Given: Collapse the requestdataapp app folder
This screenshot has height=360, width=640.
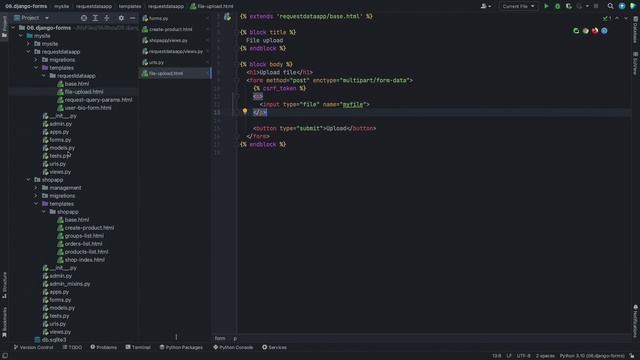Looking at the screenshot, I should pos(29,52).
